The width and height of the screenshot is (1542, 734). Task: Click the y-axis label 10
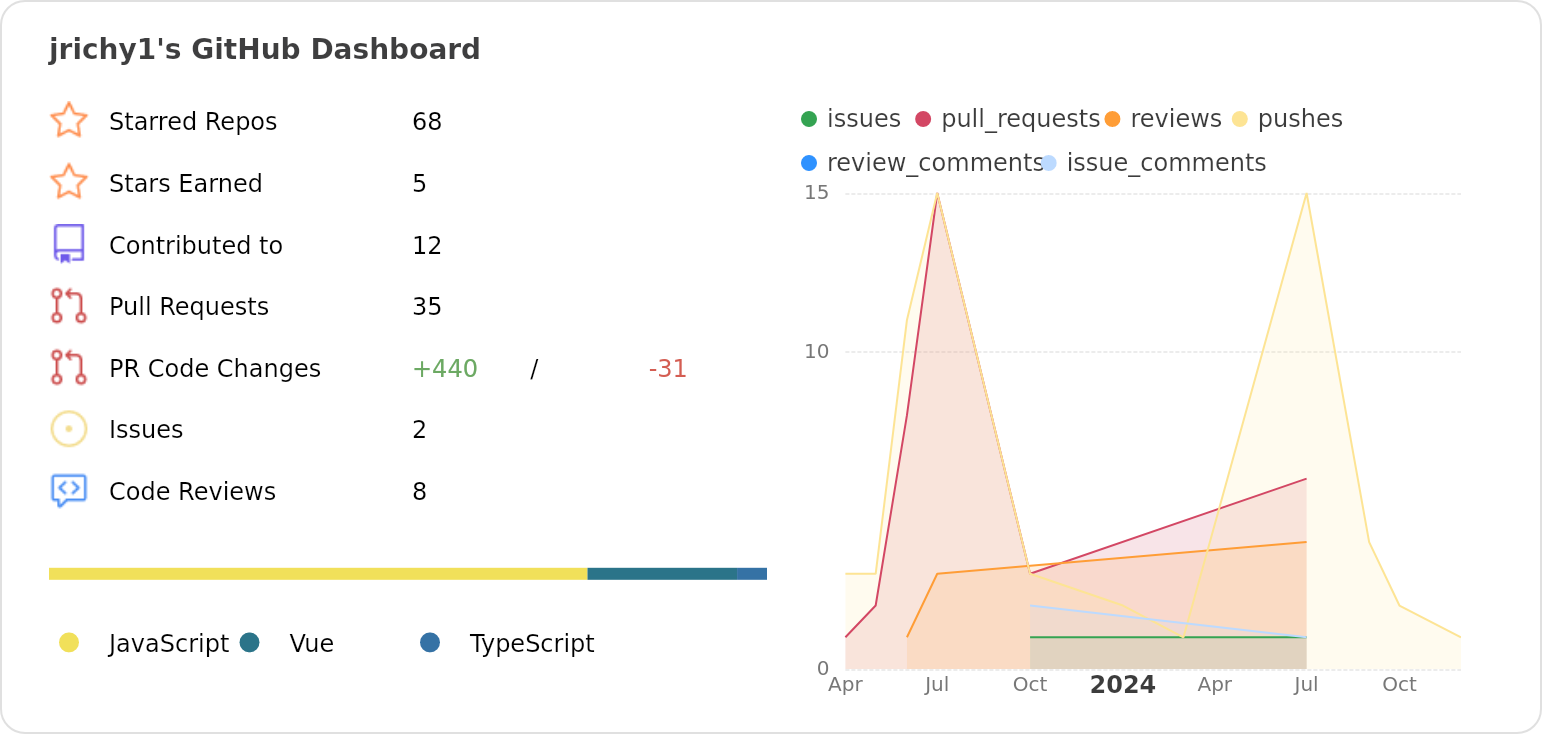[817, 352]
